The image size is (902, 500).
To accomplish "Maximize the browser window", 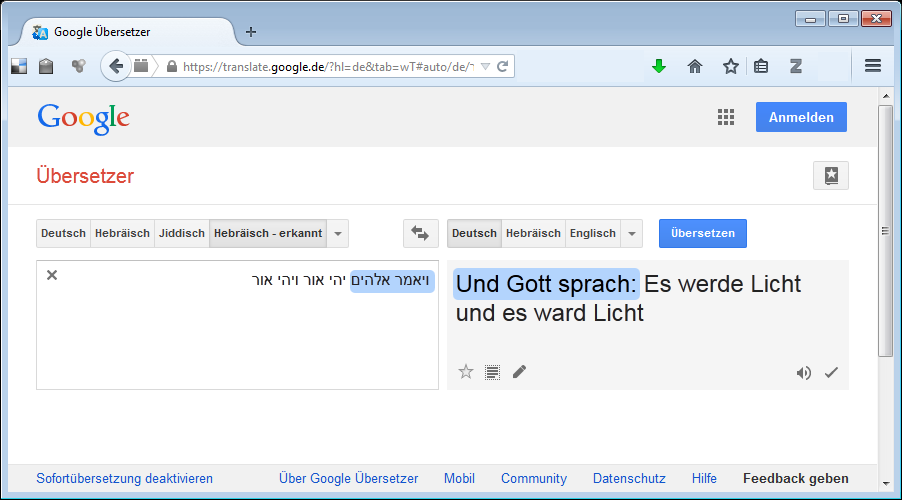I will (x=843, y=19).
